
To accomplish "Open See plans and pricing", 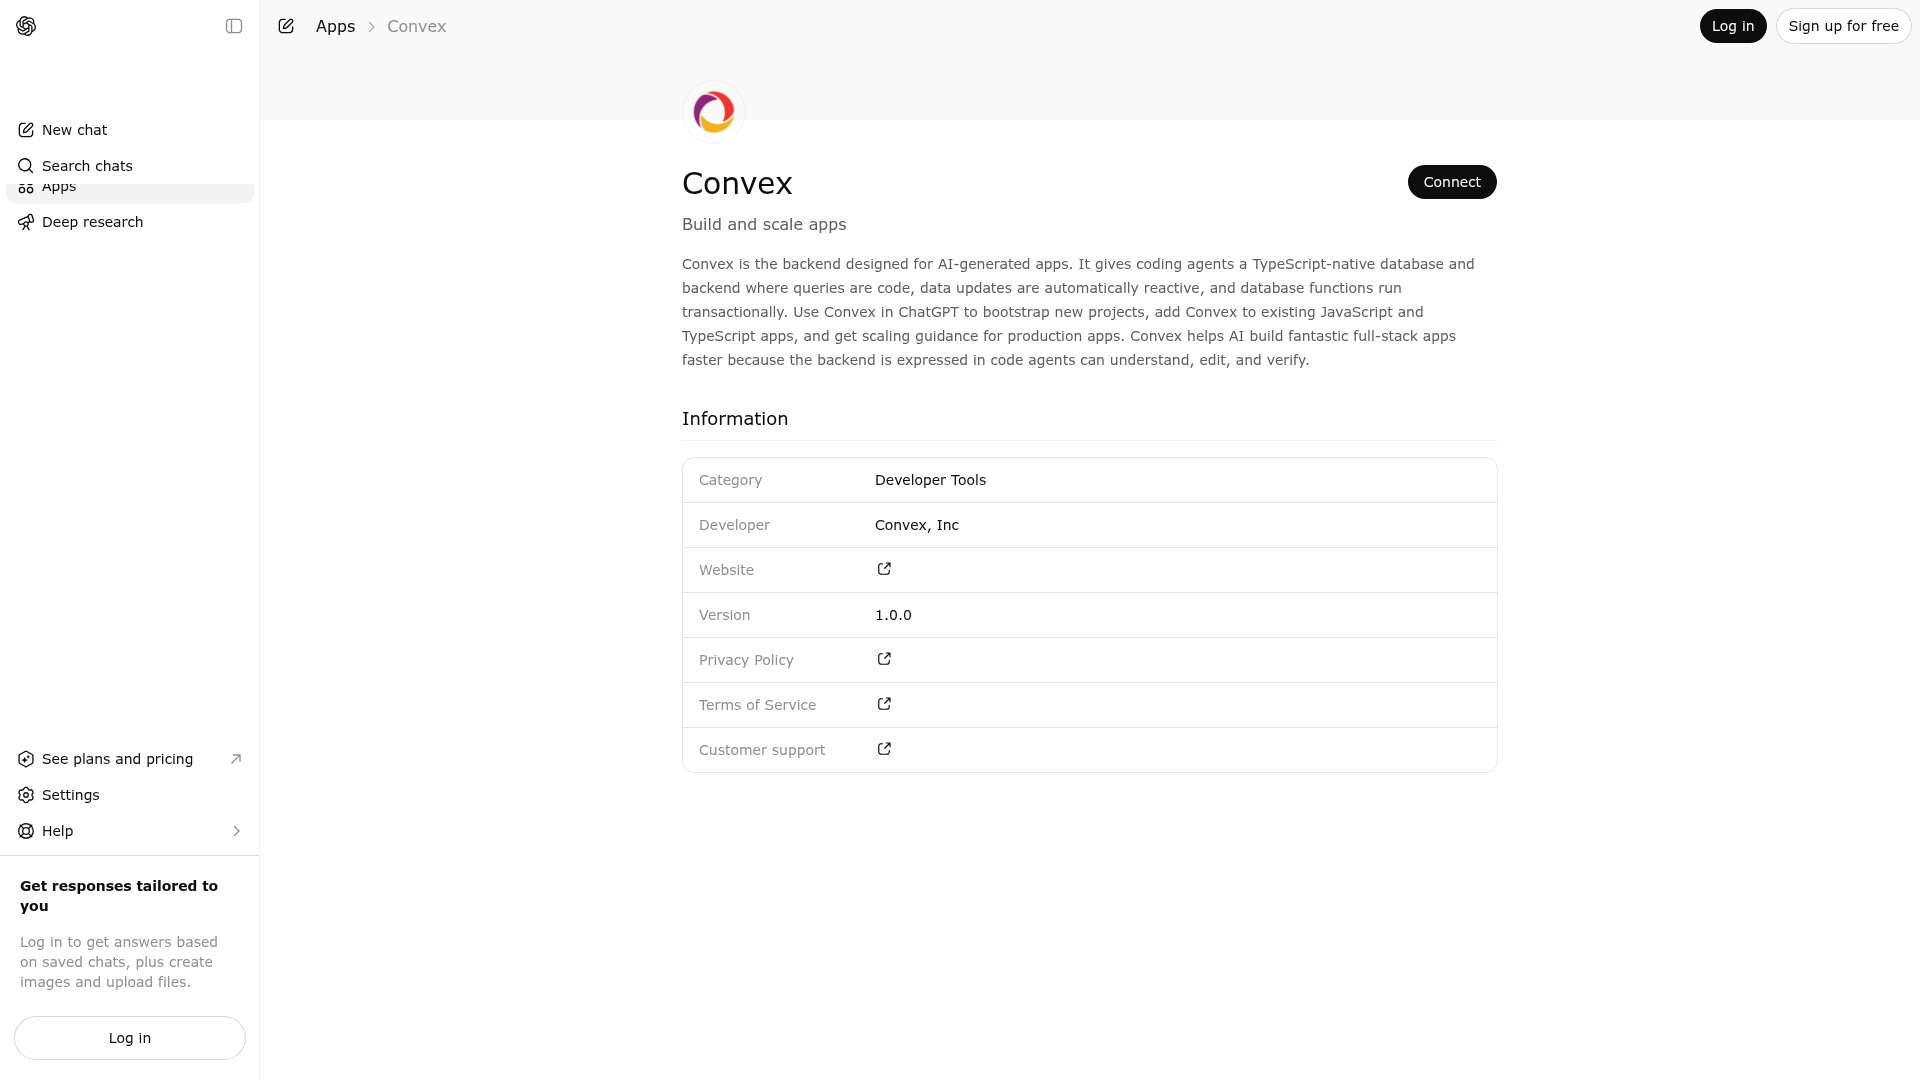I will coord(130,759).
